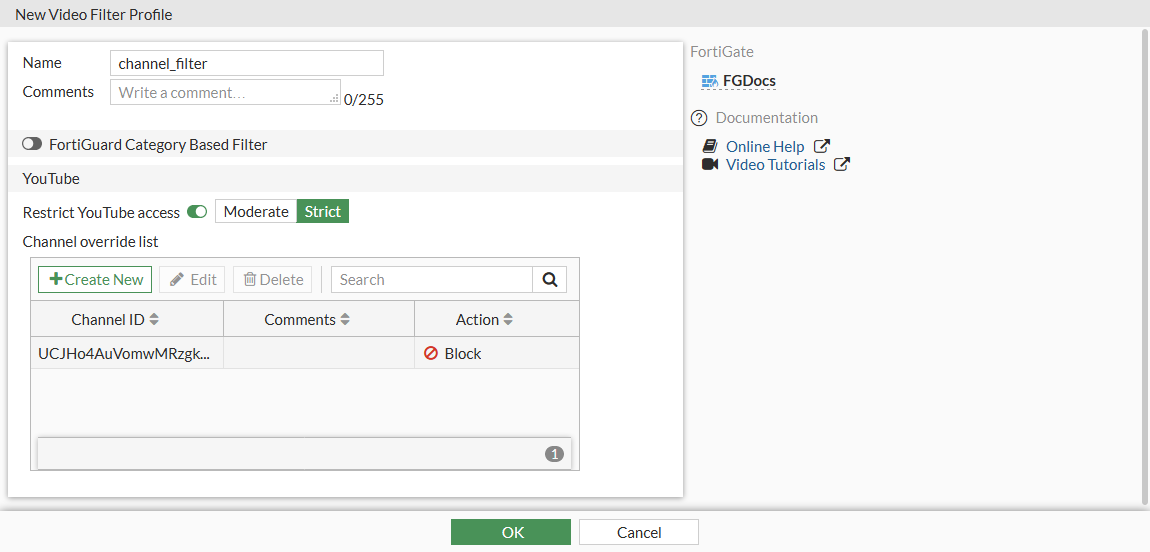1150x552 pixels.
Task: Click the Cancel button
Action: [639, 532]
